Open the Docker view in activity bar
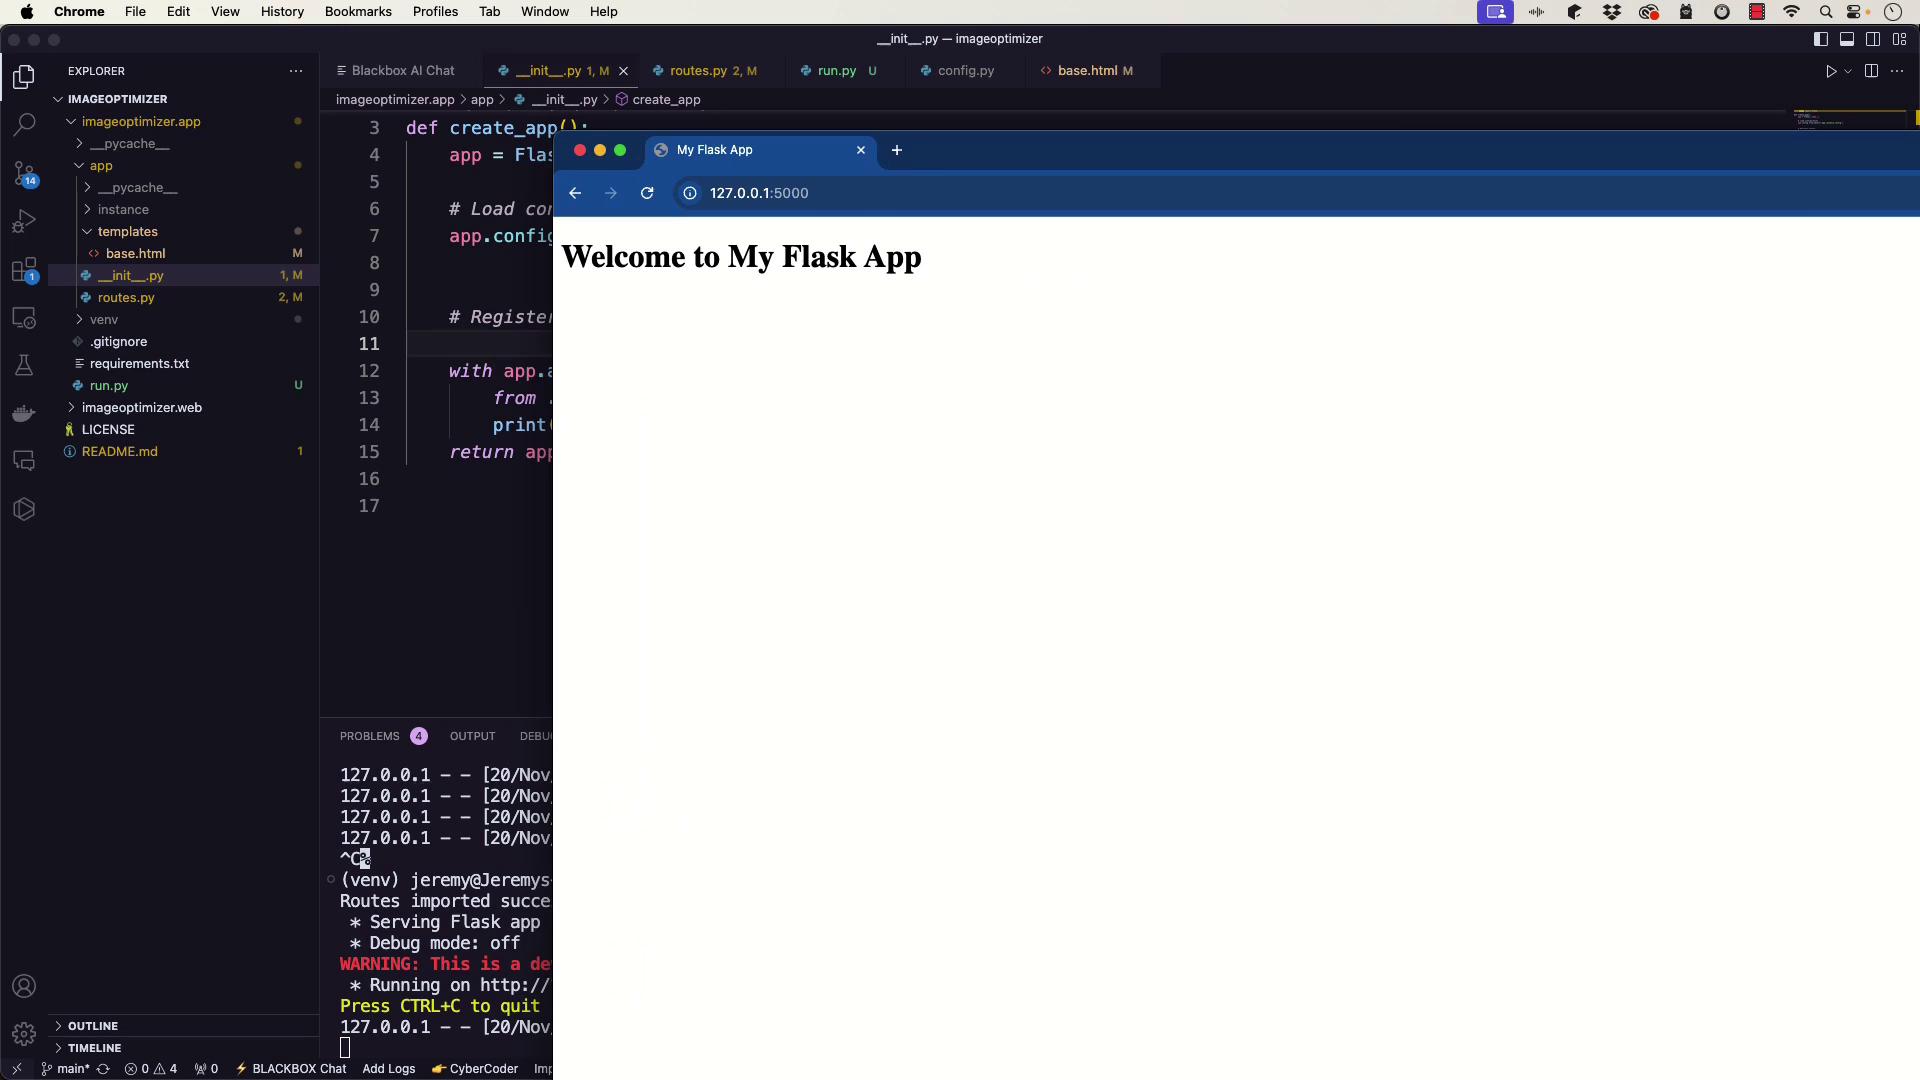This screenshot has height=1080, width=1920. 24,413
